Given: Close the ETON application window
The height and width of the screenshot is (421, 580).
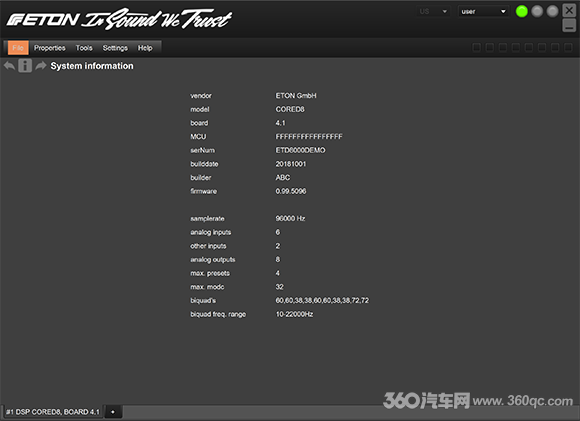Looking at the screenshot, I should click(569, 10).
